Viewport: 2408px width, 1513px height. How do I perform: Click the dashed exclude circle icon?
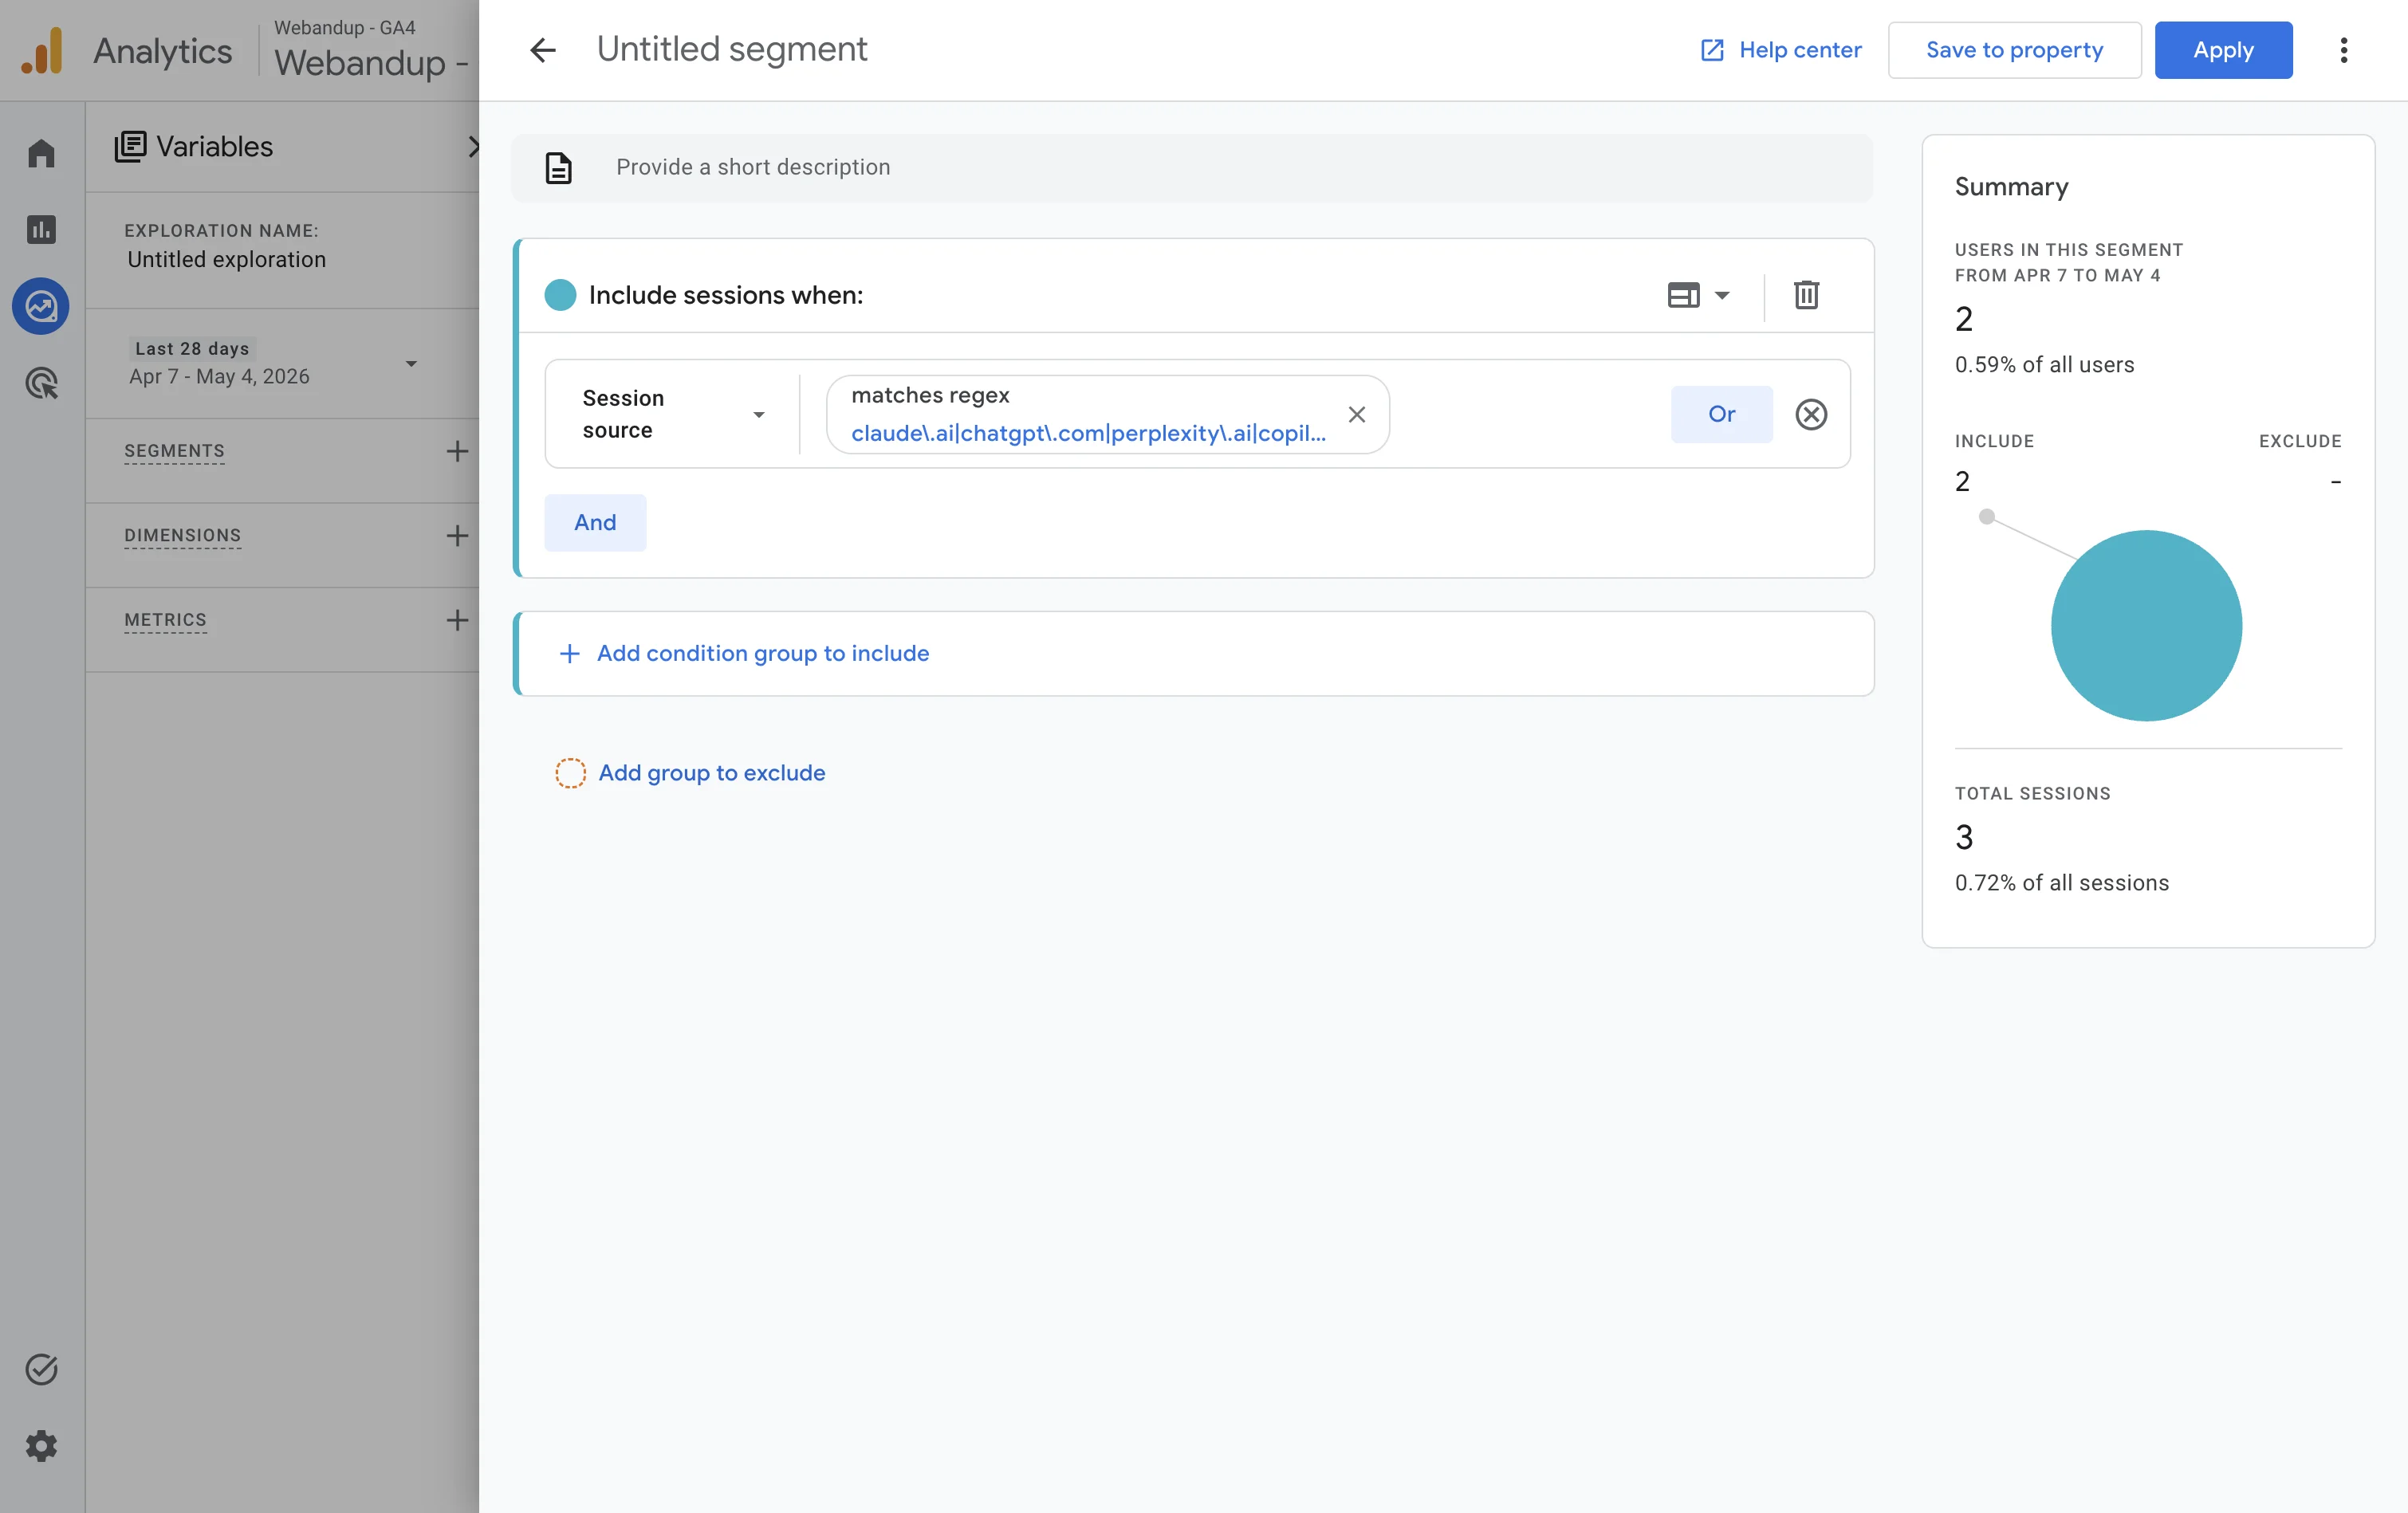570,773
